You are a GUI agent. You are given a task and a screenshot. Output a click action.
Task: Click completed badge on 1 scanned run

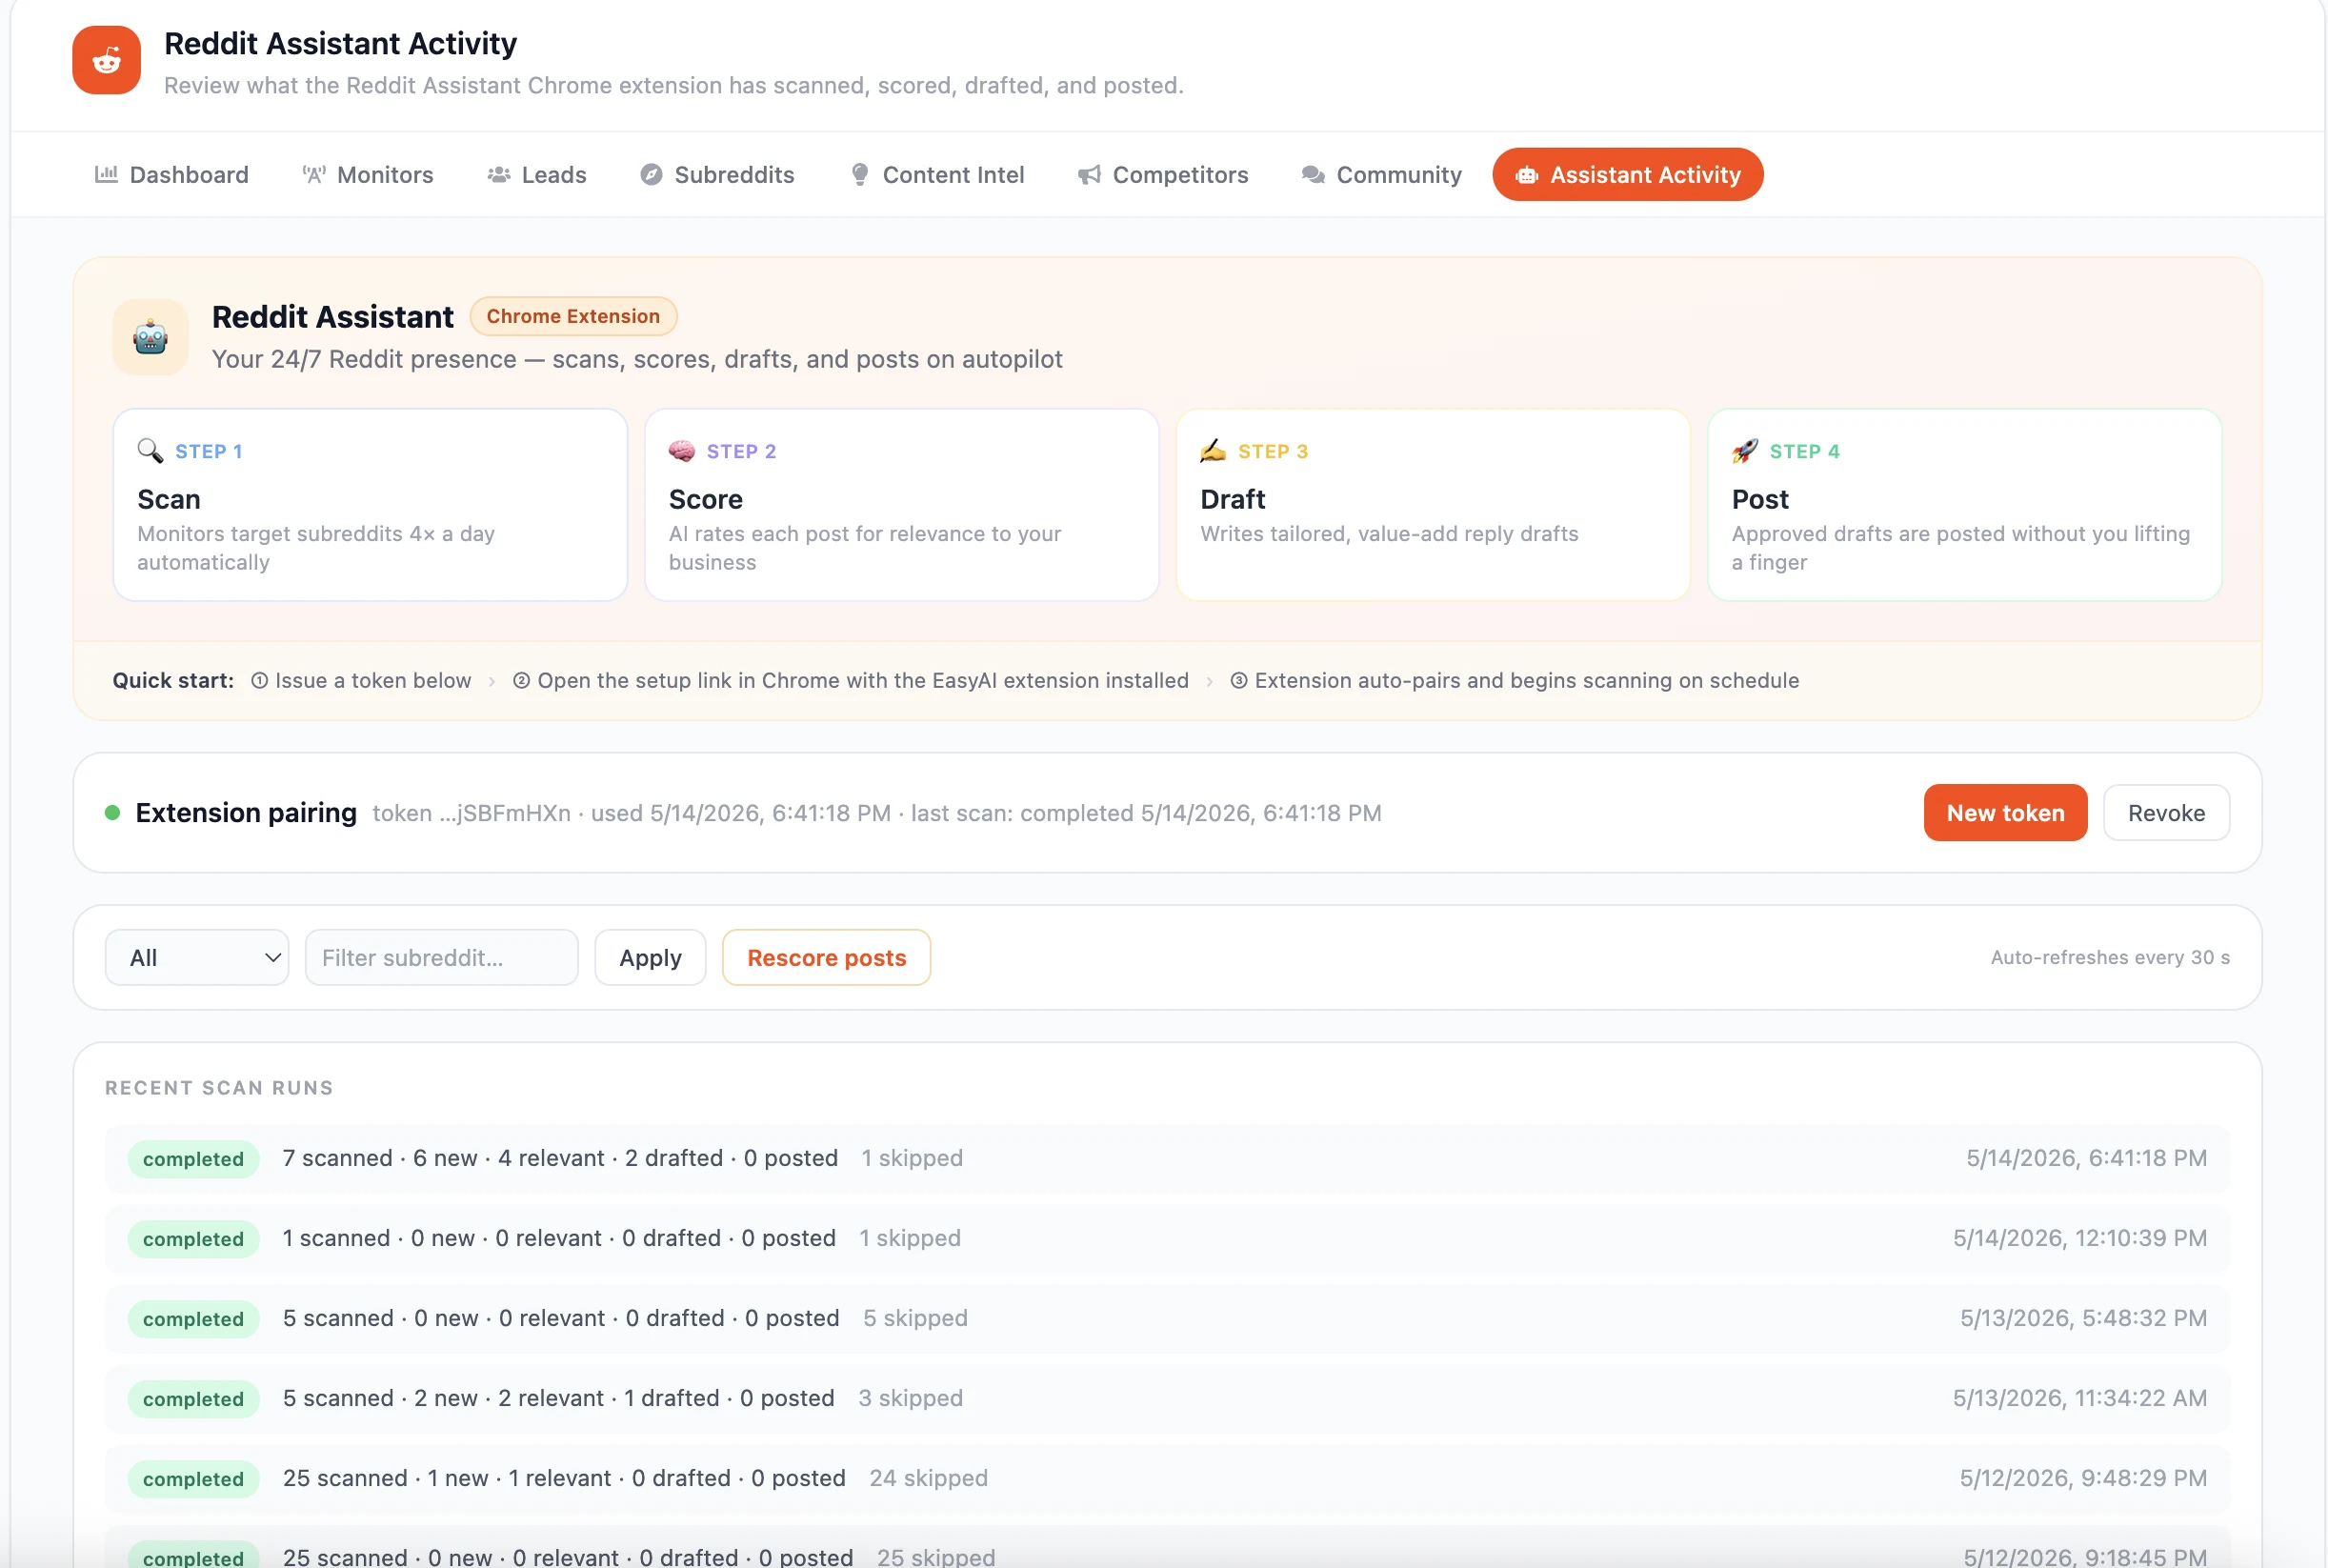click(x=193, y=1239)
